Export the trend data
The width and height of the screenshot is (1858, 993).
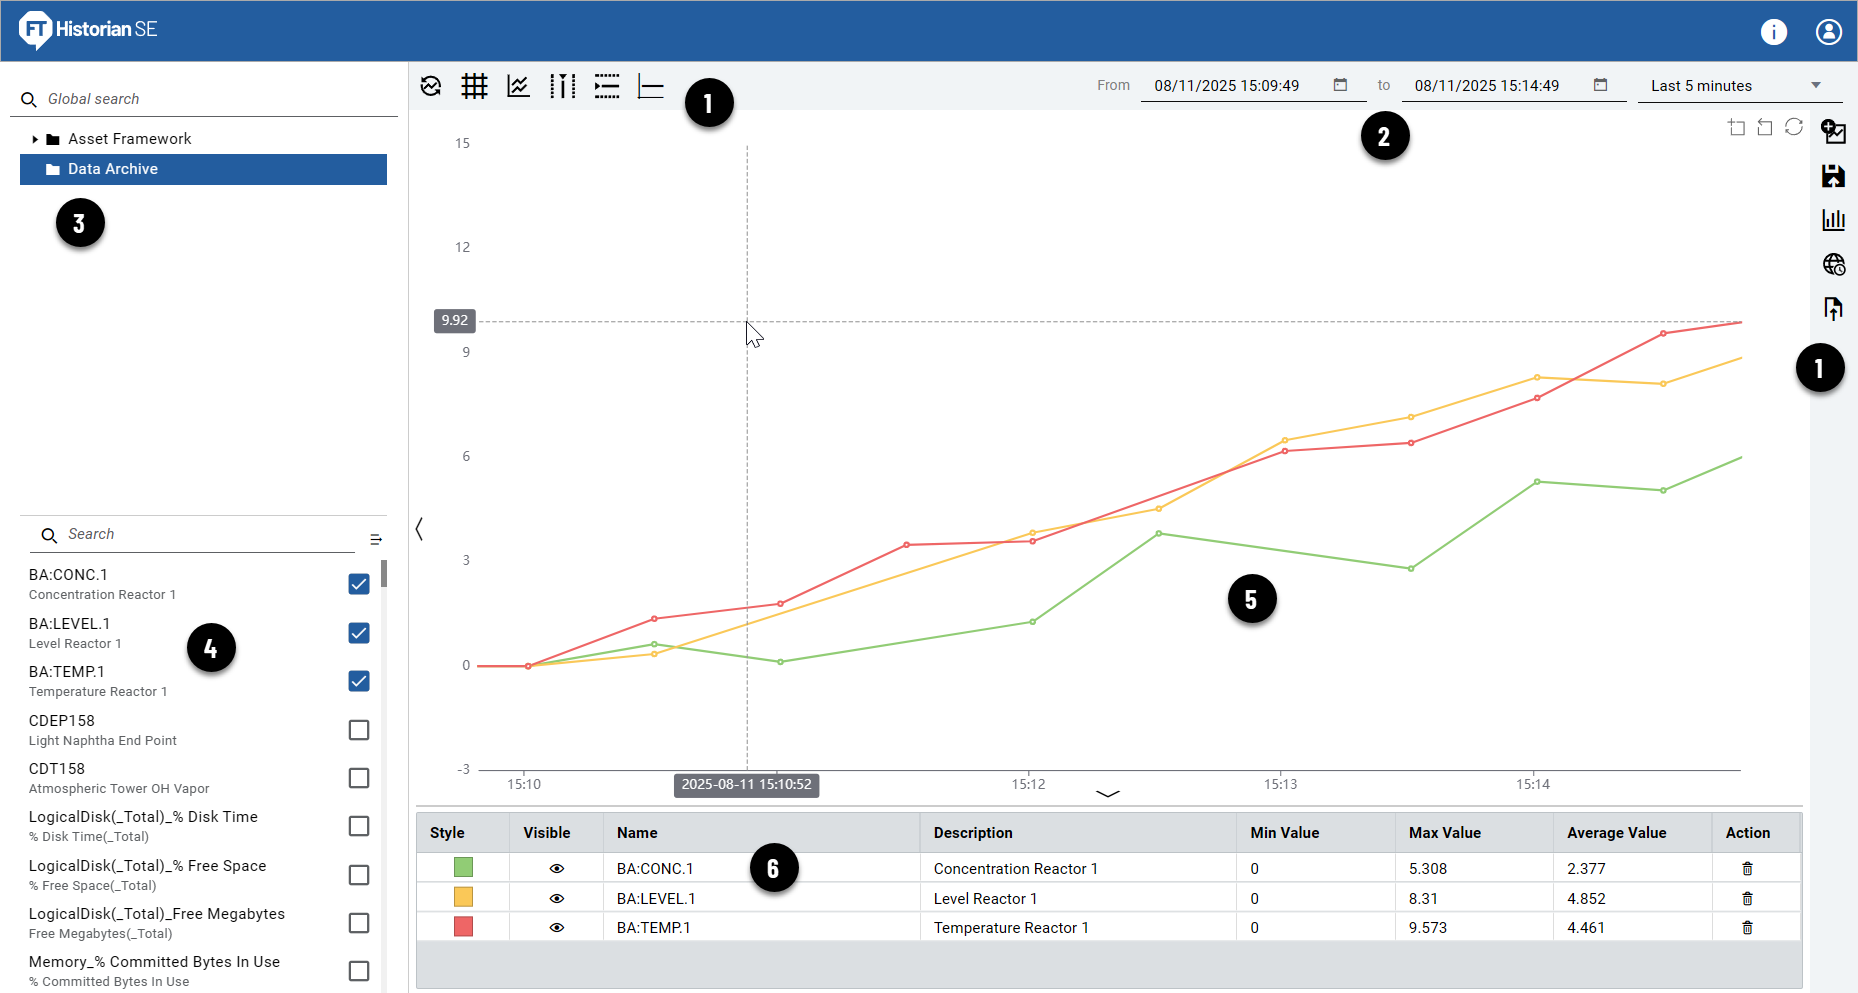pos(1833,308)
